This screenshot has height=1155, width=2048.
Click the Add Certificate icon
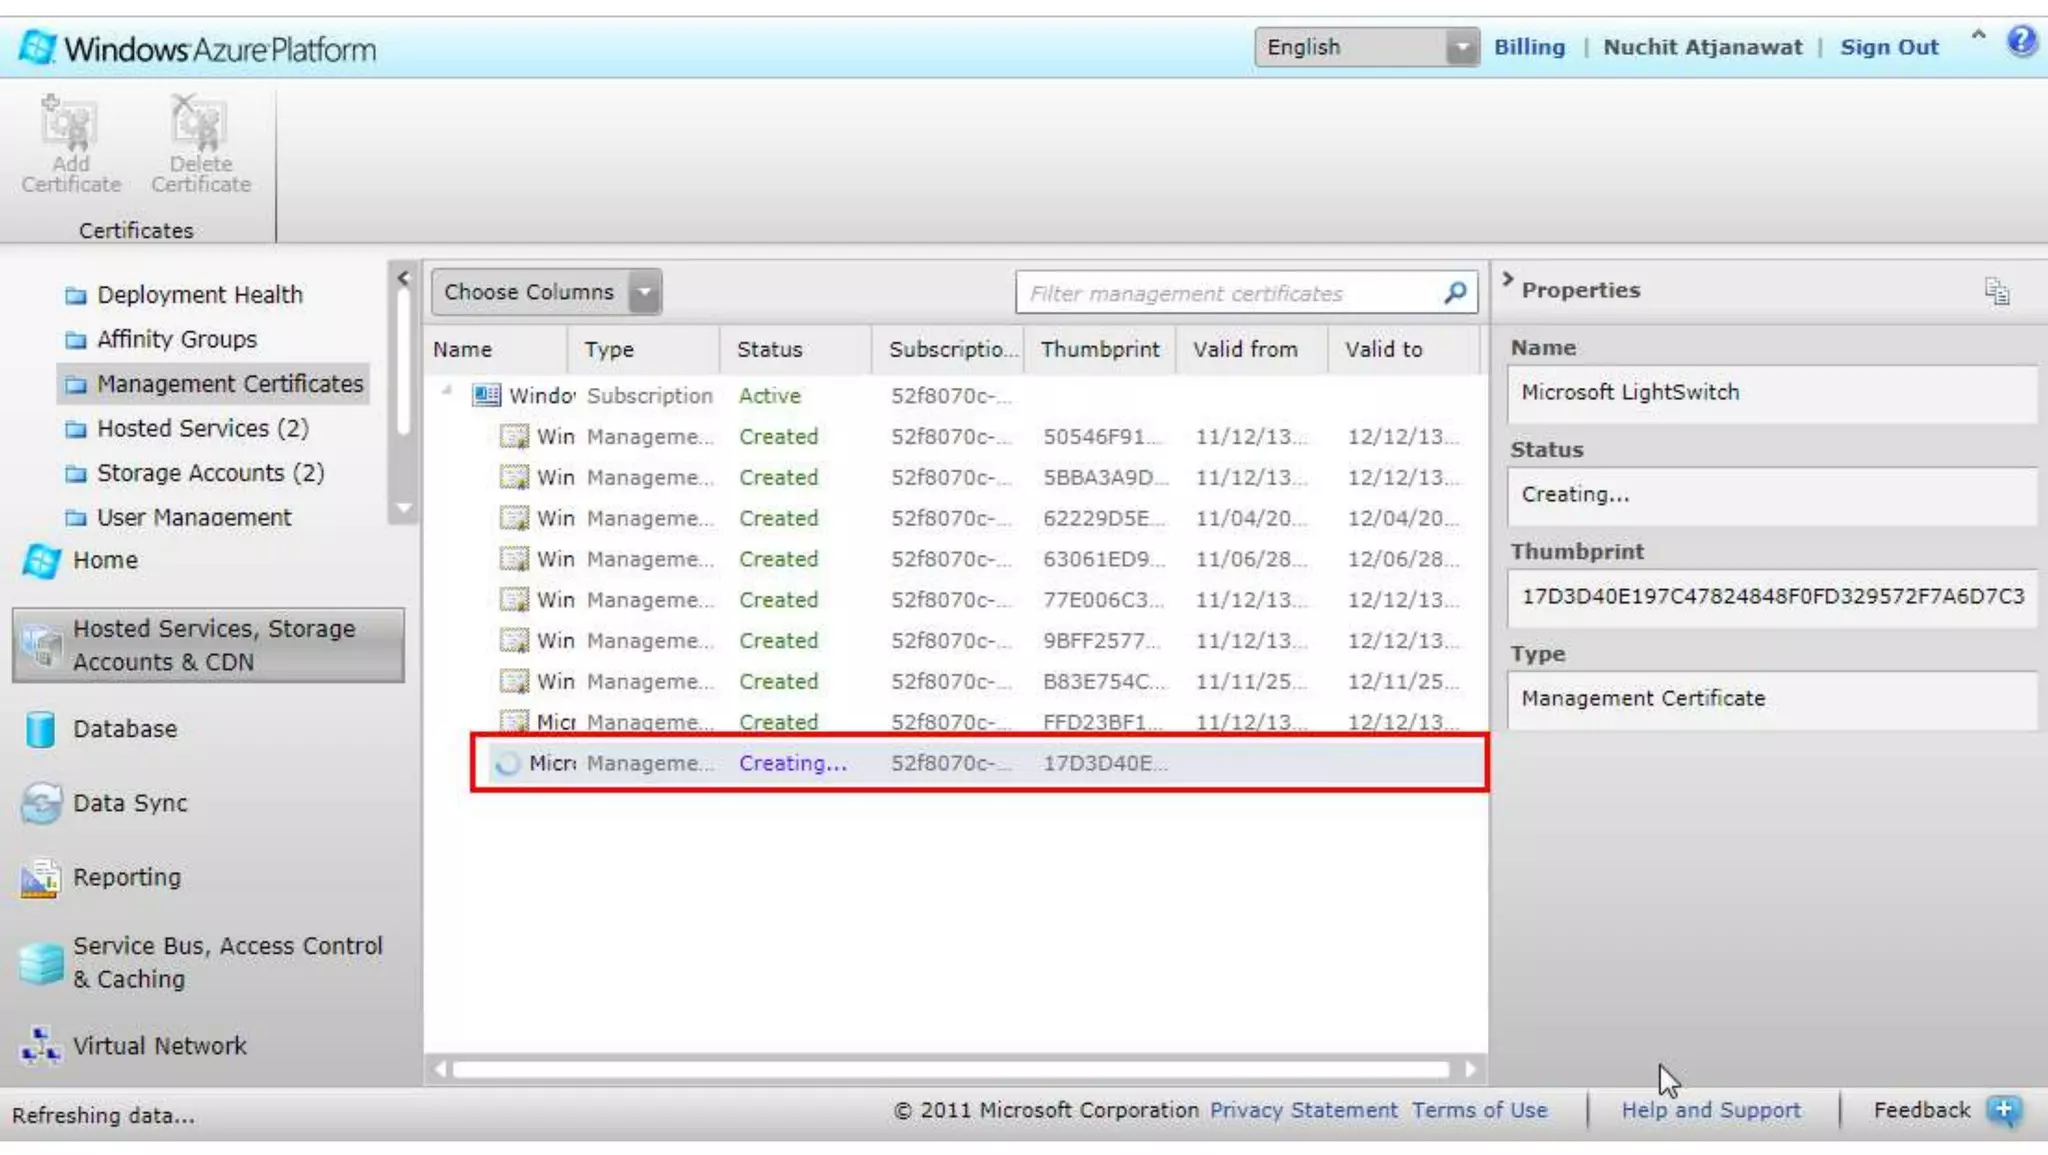click(x=70, y=125)
